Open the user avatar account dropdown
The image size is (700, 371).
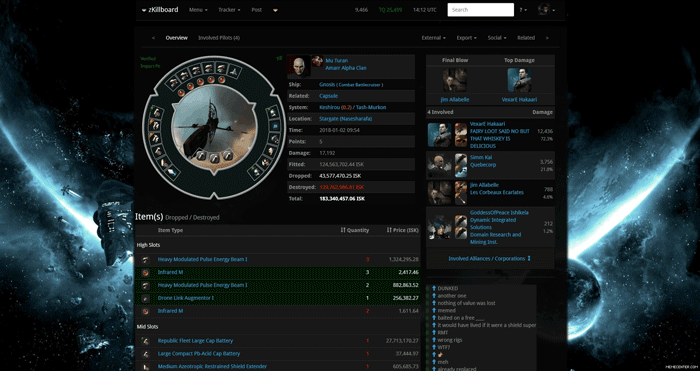(x=547, y=9)
